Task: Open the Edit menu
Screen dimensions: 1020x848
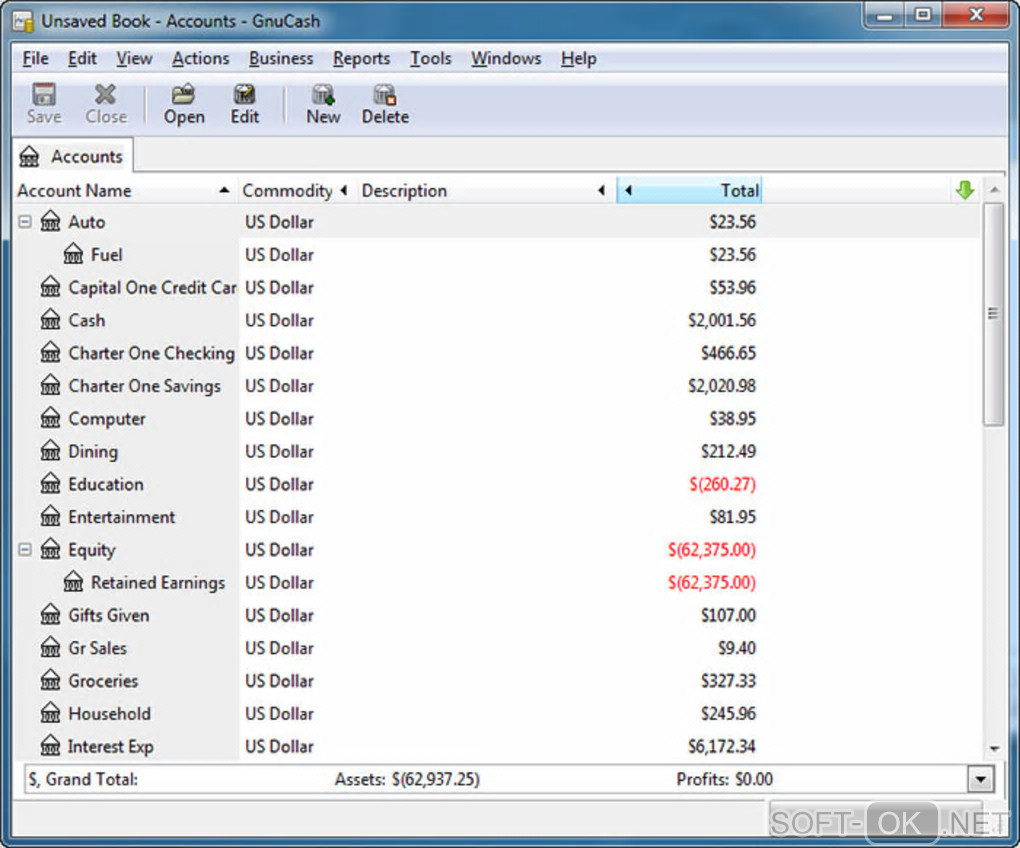Action: (x=82, y=59)
